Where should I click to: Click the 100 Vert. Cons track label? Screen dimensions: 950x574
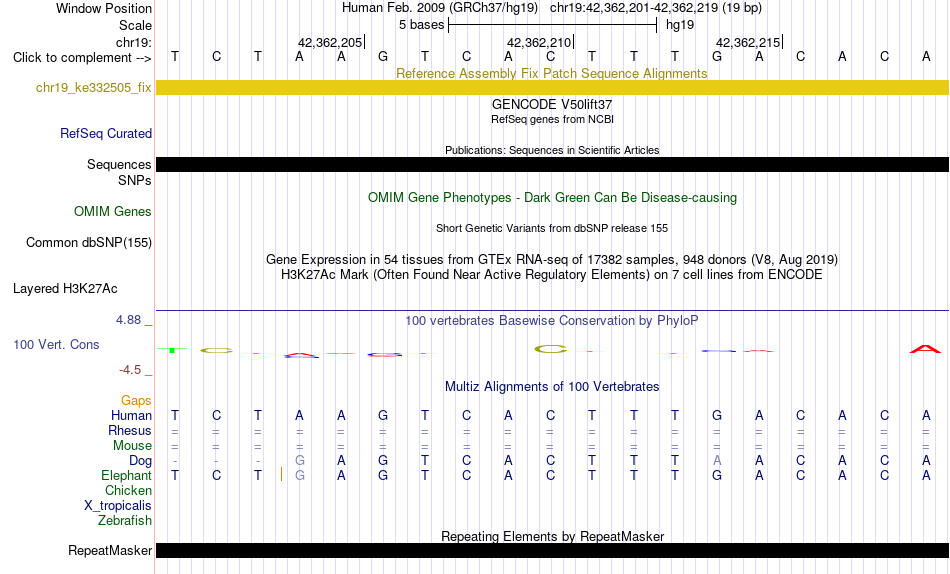click(56, 344)
